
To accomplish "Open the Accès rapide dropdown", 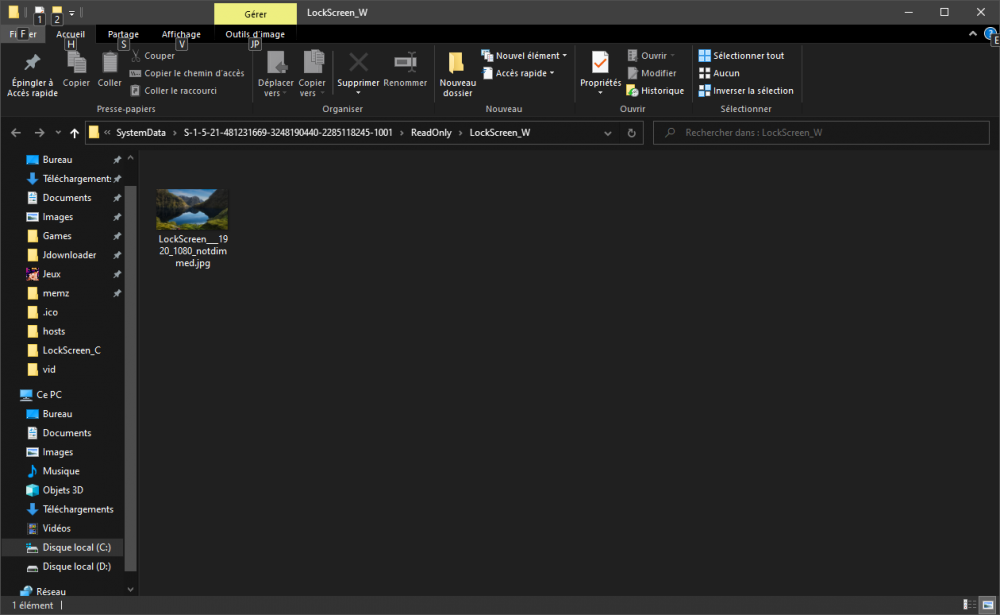I will (x=518, y=73).
